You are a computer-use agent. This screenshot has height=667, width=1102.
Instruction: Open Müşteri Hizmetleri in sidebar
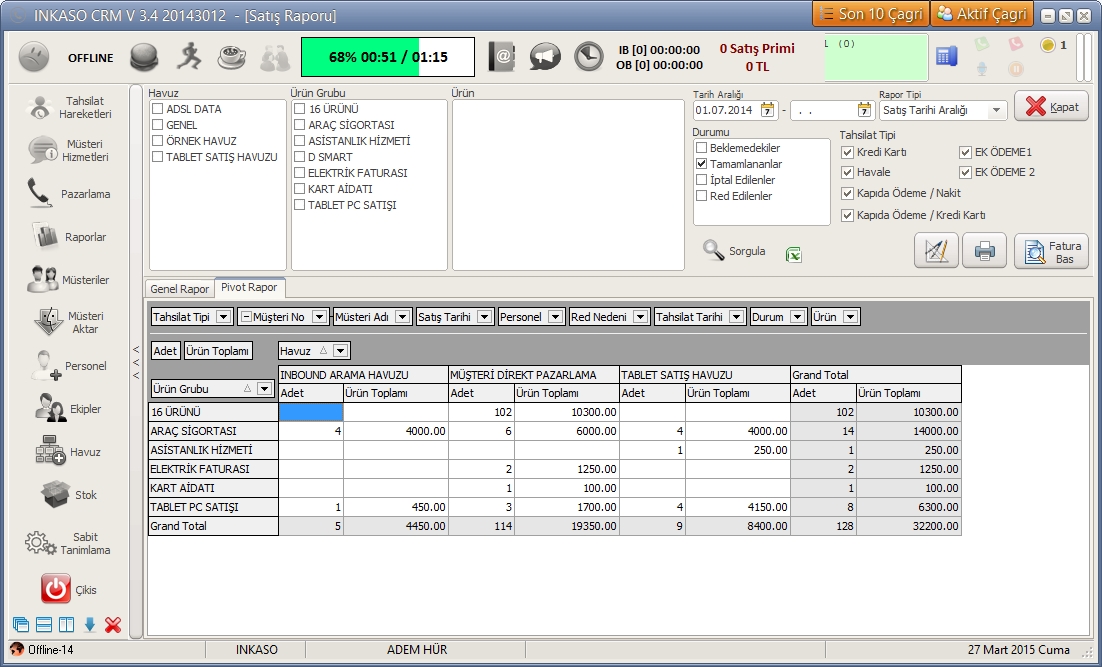point(69,150)
